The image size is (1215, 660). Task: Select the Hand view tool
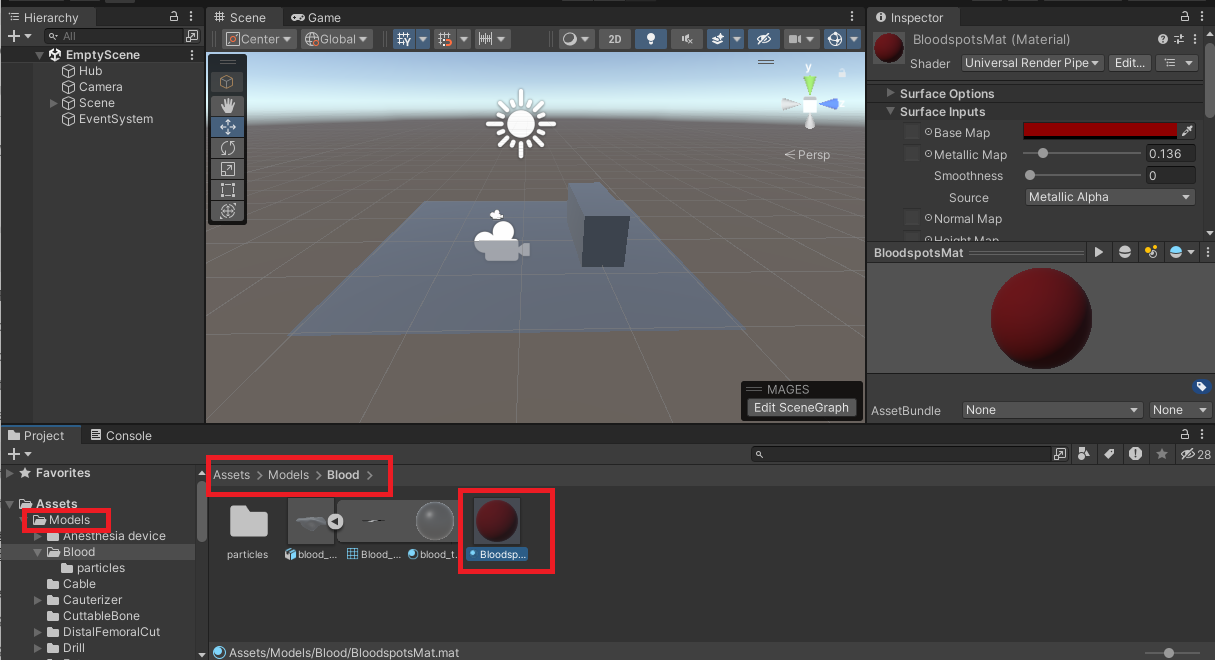pyautogui.click(x=227, y=105)
